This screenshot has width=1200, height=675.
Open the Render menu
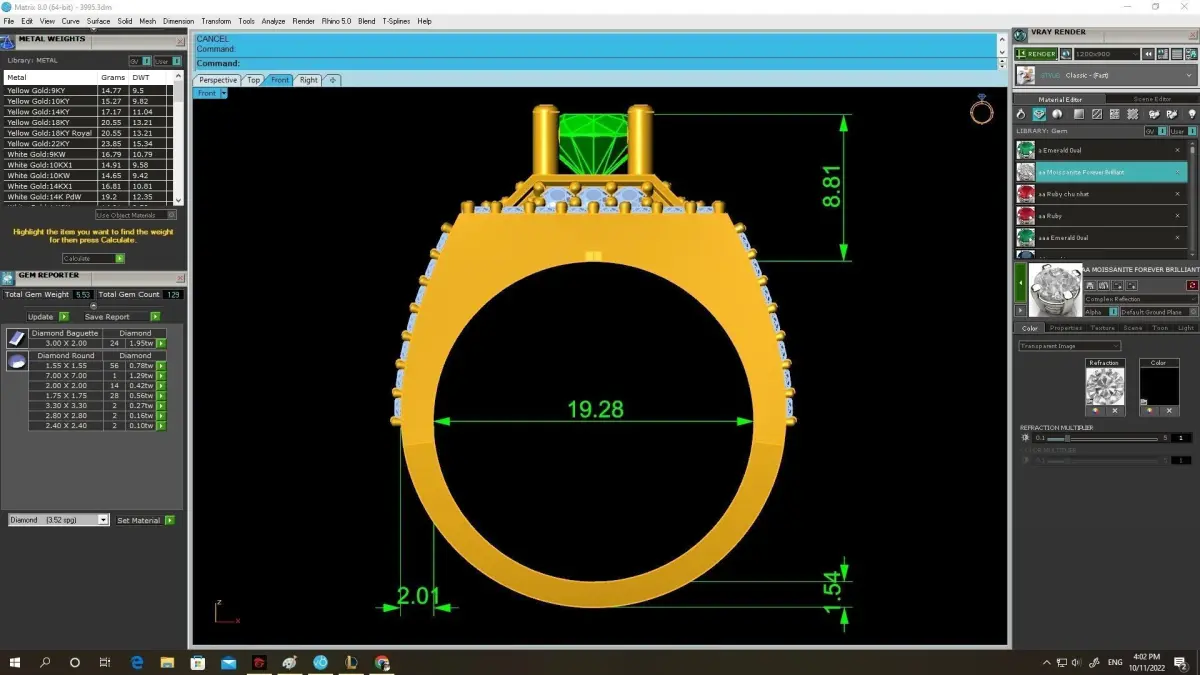(303, 21)
